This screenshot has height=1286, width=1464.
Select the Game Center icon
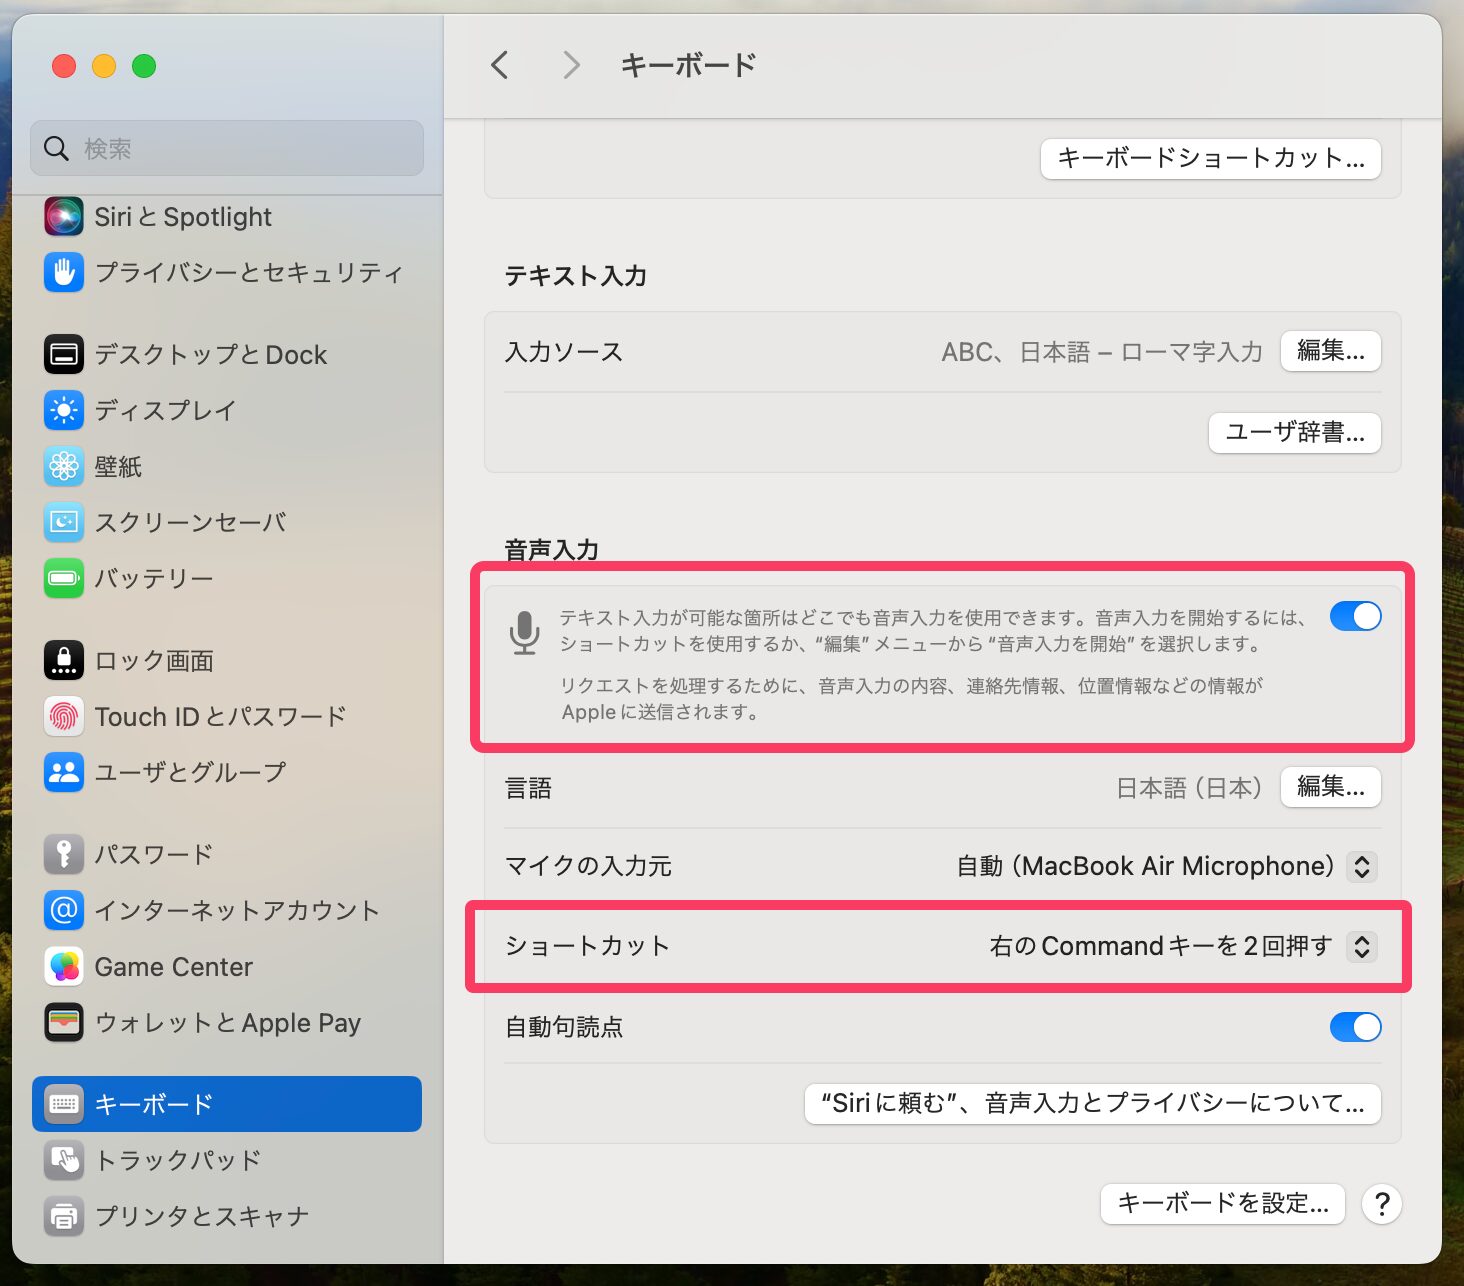(x=64, y=967)
